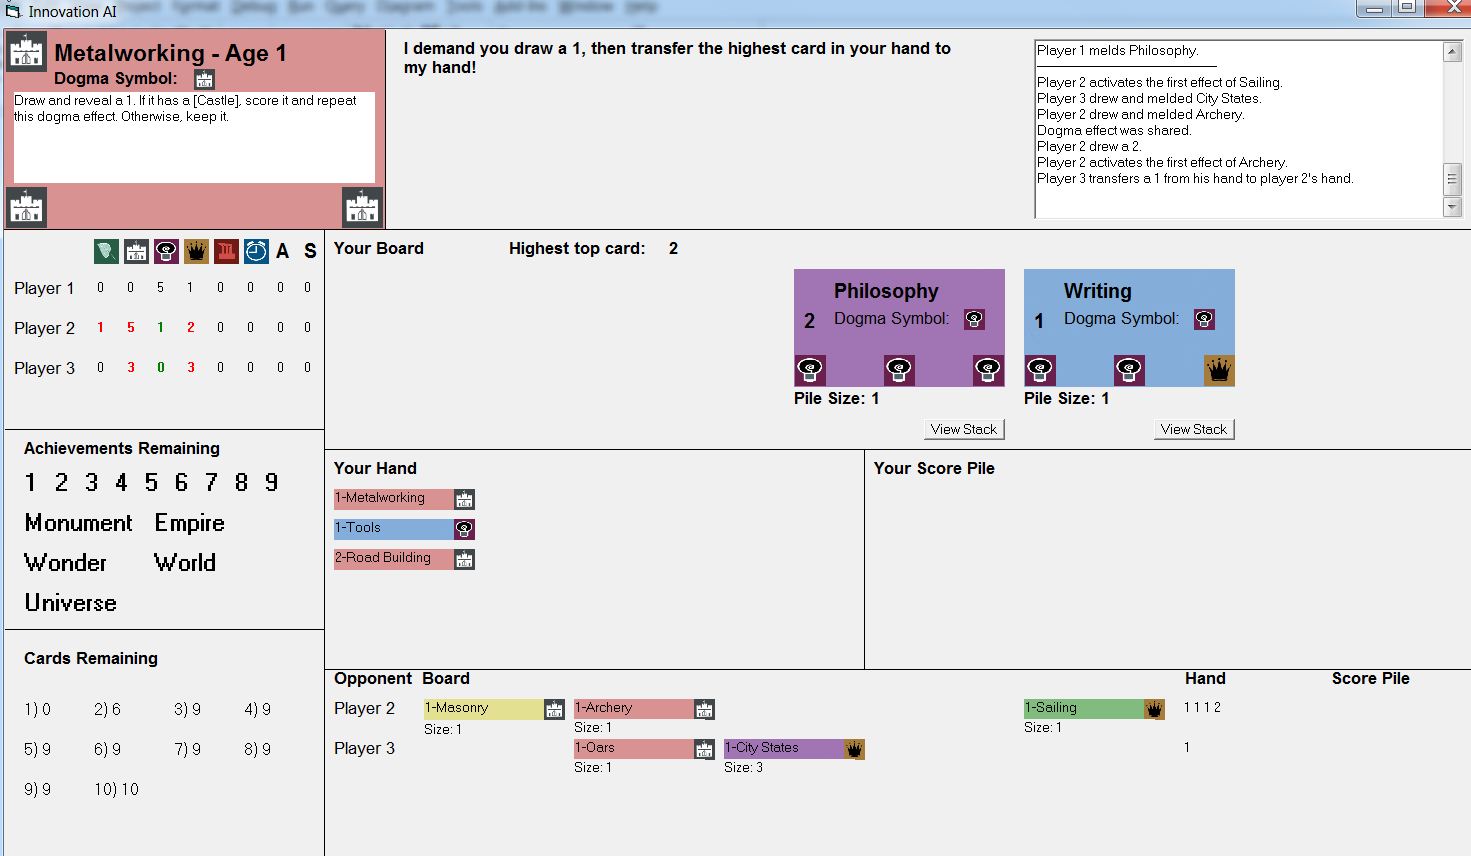This screenshot has height=856, width=1471.
Task: Click the crown symbol column header
Action: (196, 251)
